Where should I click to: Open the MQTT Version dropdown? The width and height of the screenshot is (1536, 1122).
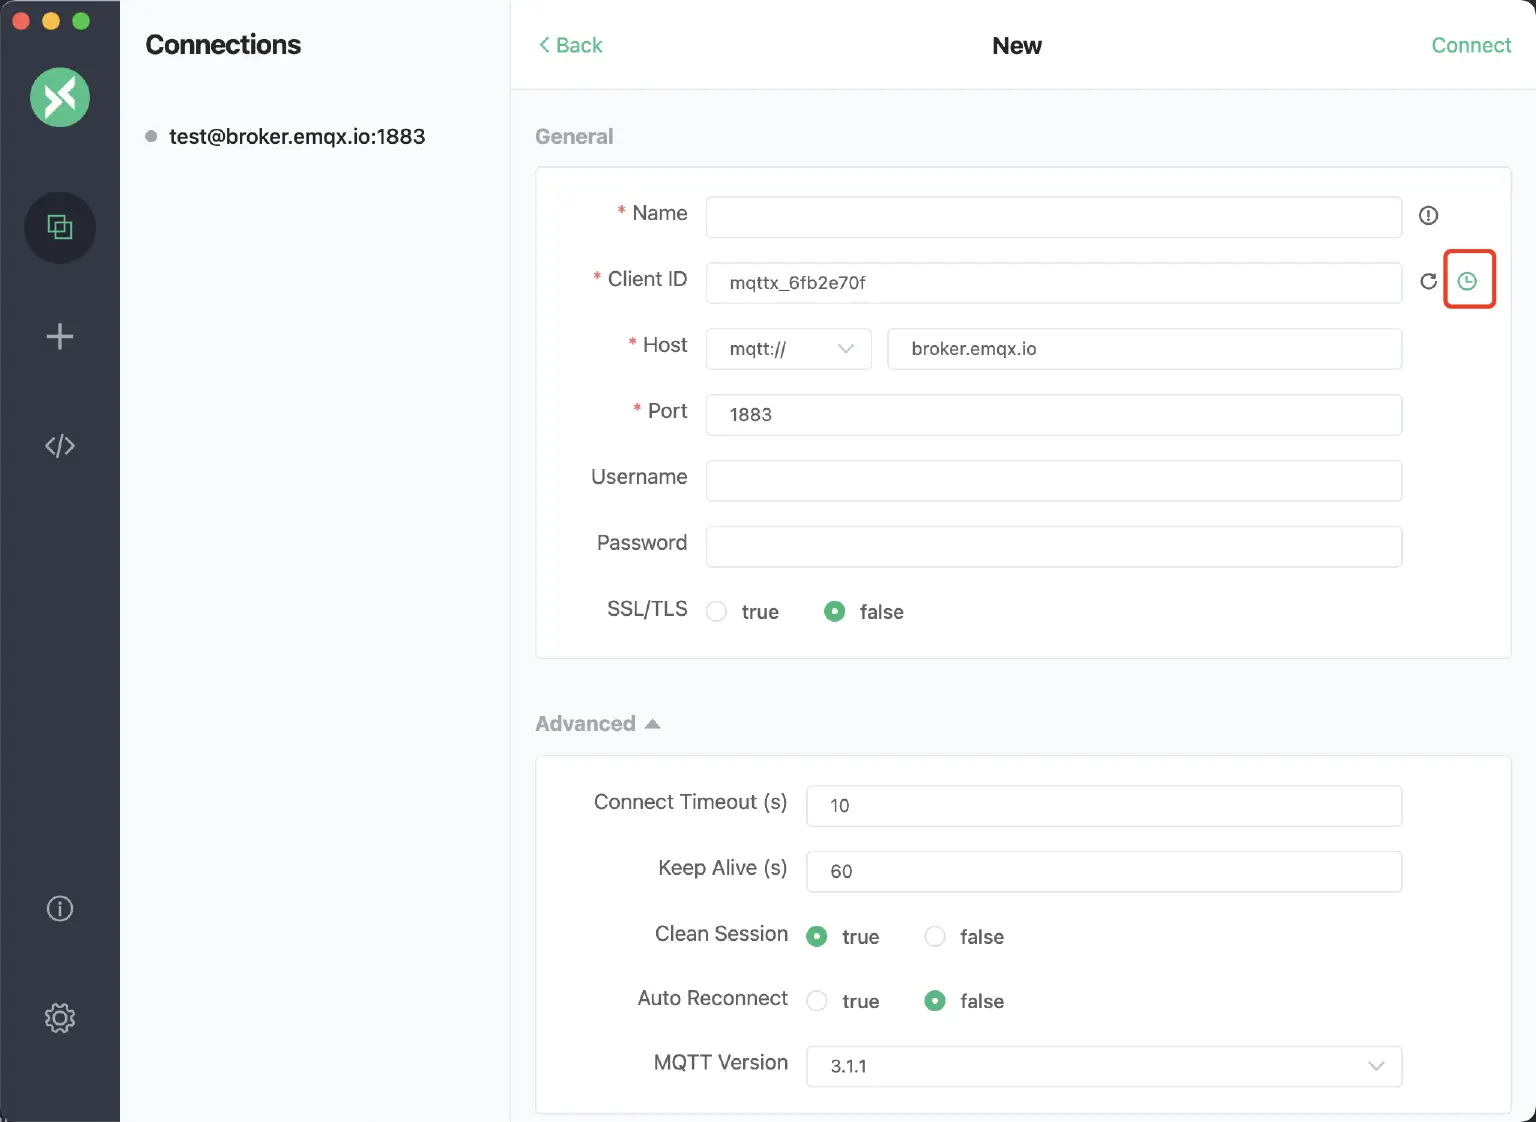(1103, 1066)
